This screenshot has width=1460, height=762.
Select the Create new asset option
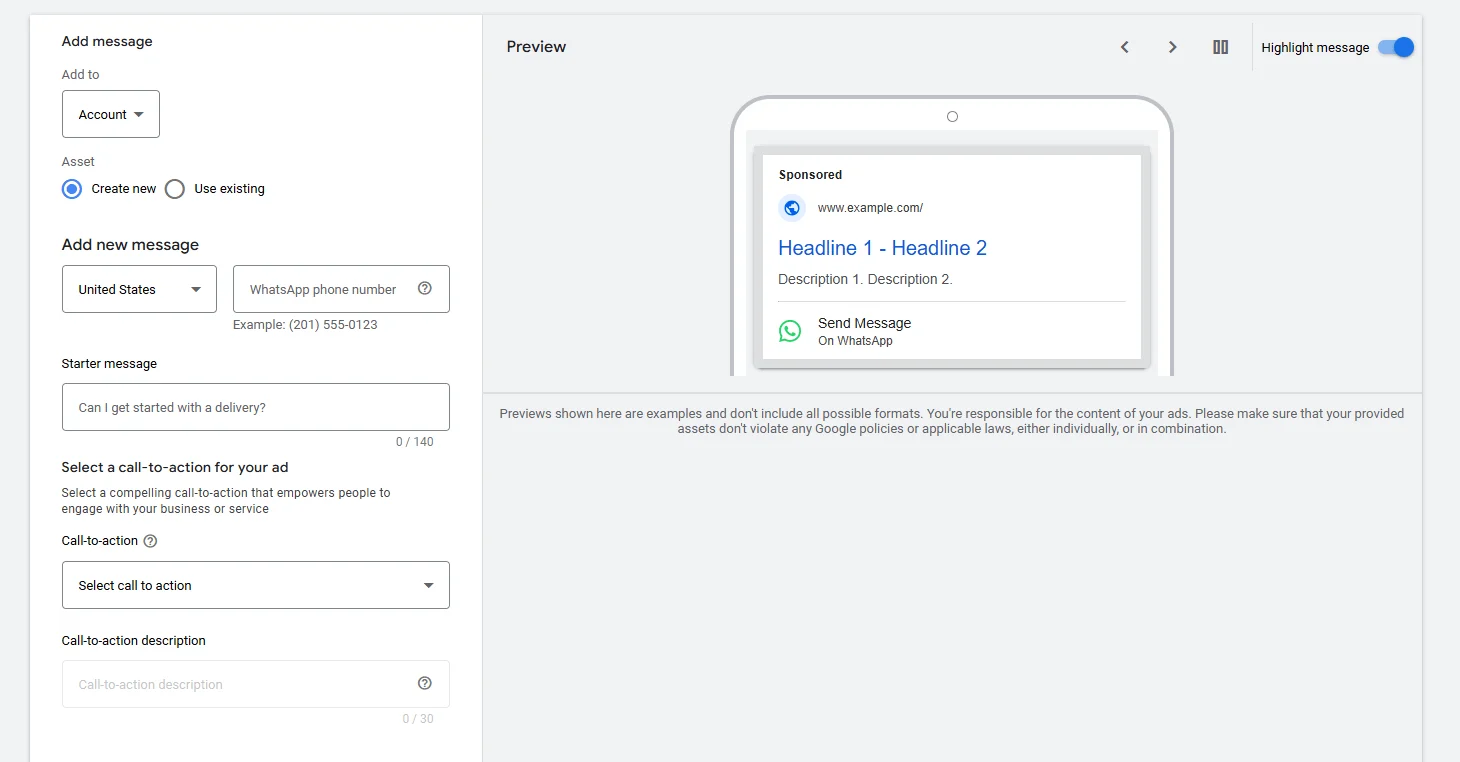tap(71, 188)
